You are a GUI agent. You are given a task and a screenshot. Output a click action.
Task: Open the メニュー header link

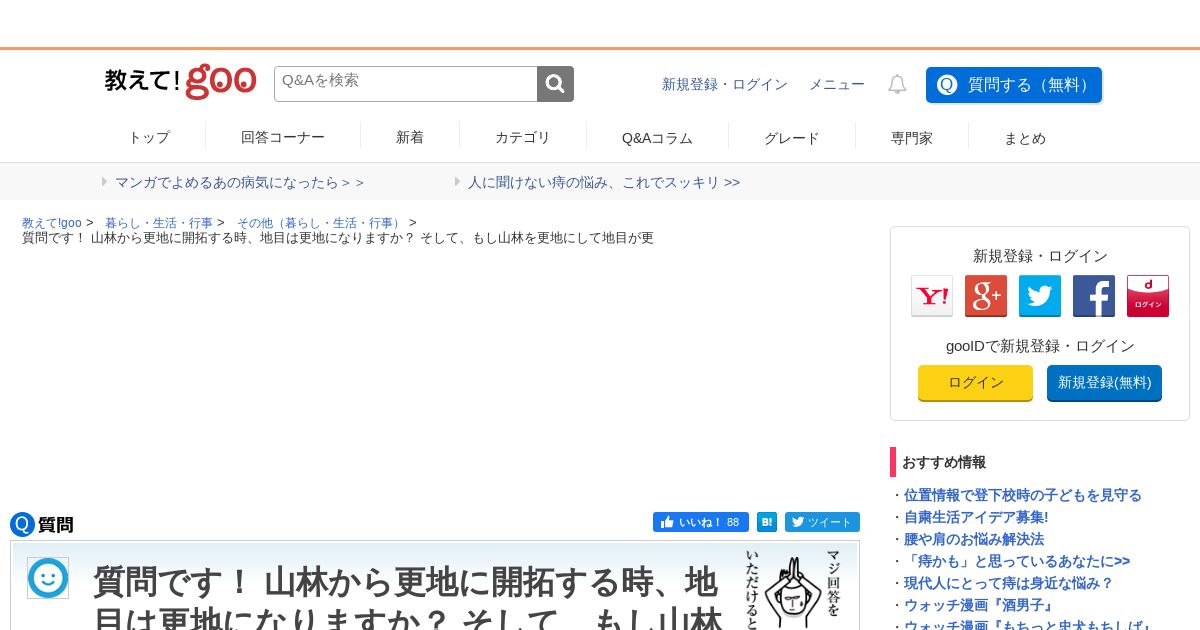(837, 85)
